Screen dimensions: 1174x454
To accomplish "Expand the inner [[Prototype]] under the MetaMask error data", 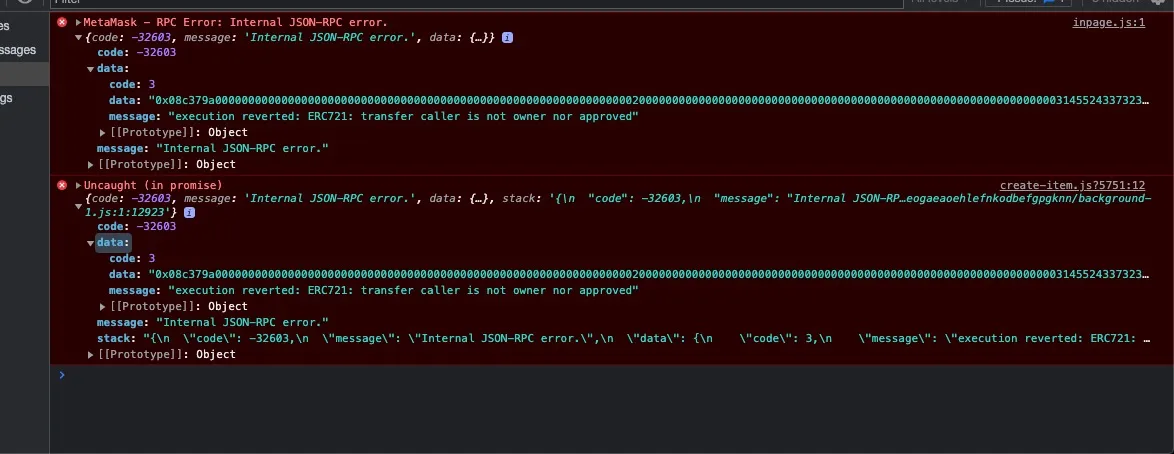I will point(103,133).
